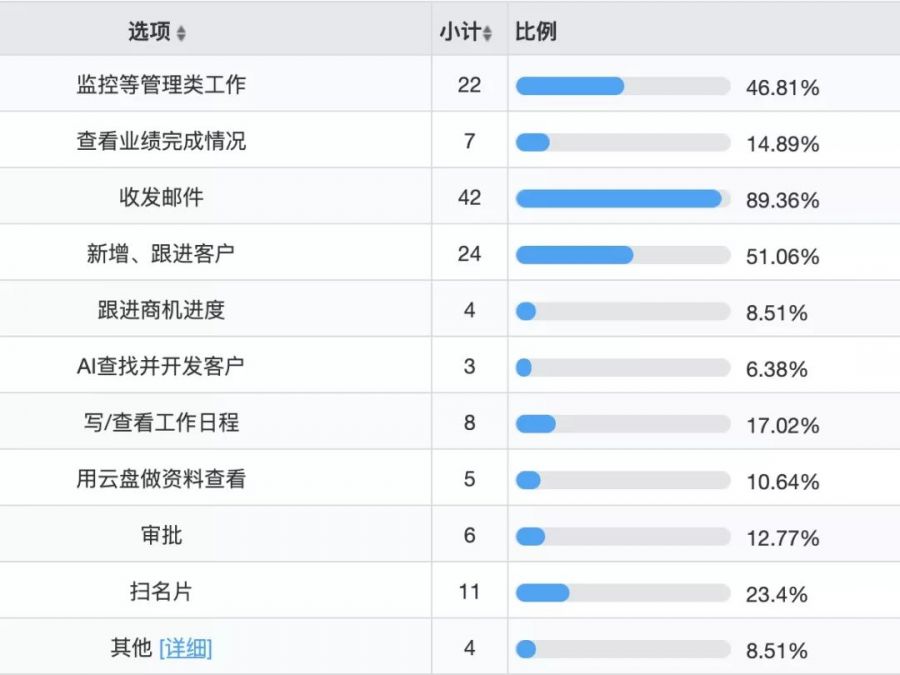The width and height of the screenshot is (900, 675).
Task: Select the 用云盘做资料查看 row
Action: [x=450, y=478]
